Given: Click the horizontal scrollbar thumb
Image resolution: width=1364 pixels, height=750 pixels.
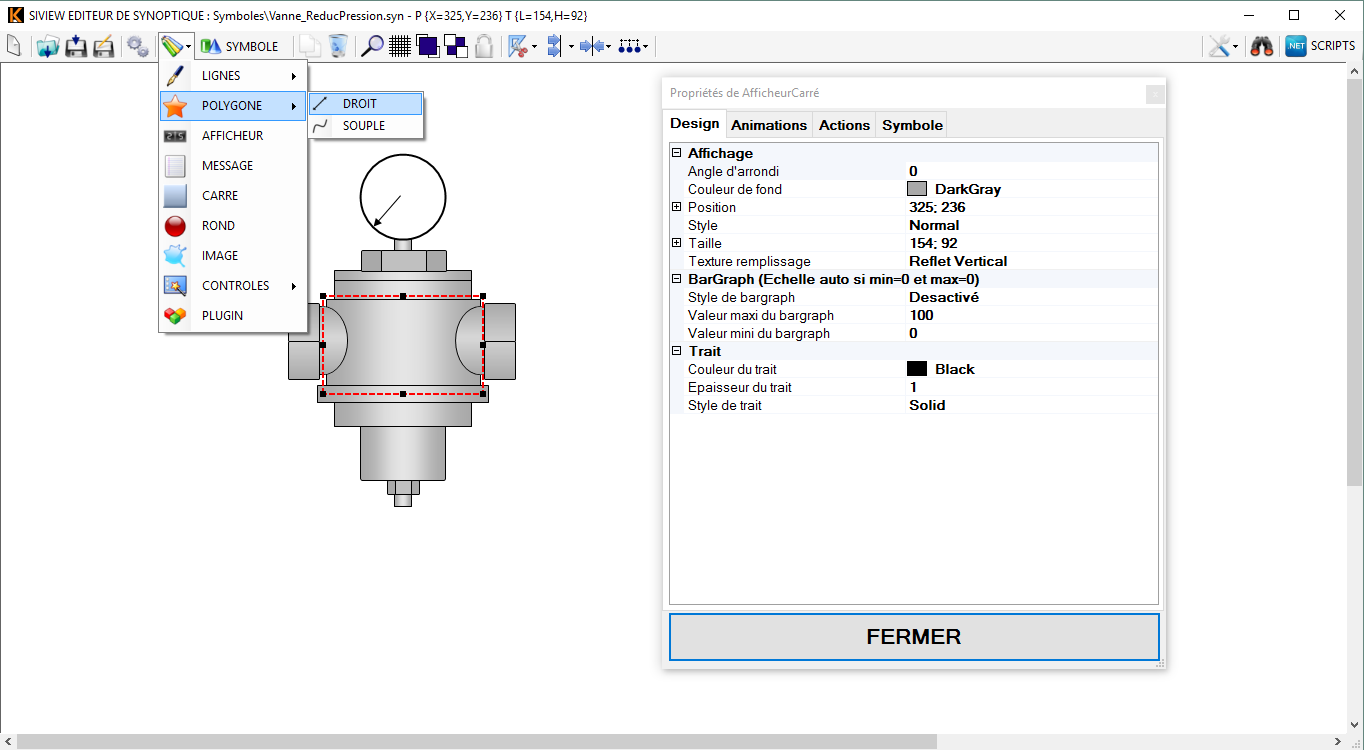Looking at the screenshot, I should click(x=477, y=742).
